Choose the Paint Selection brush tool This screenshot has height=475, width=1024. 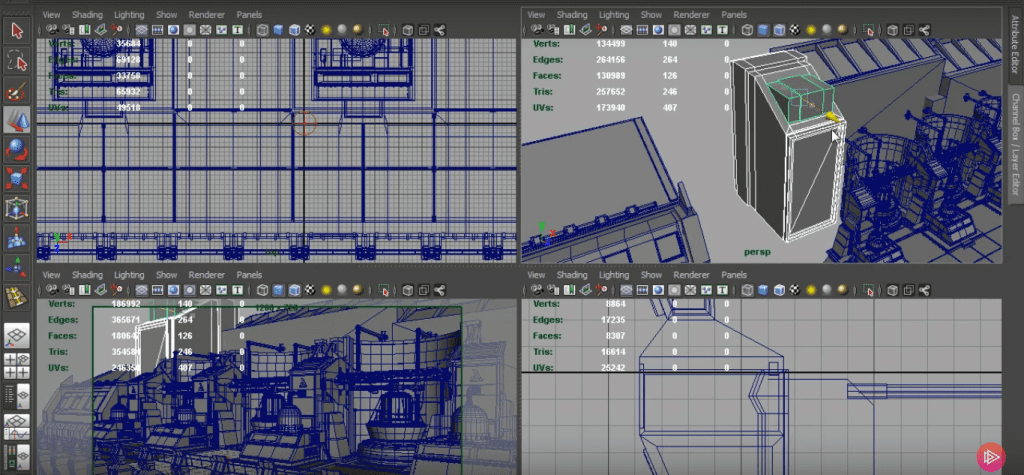(x=16, y=91)
